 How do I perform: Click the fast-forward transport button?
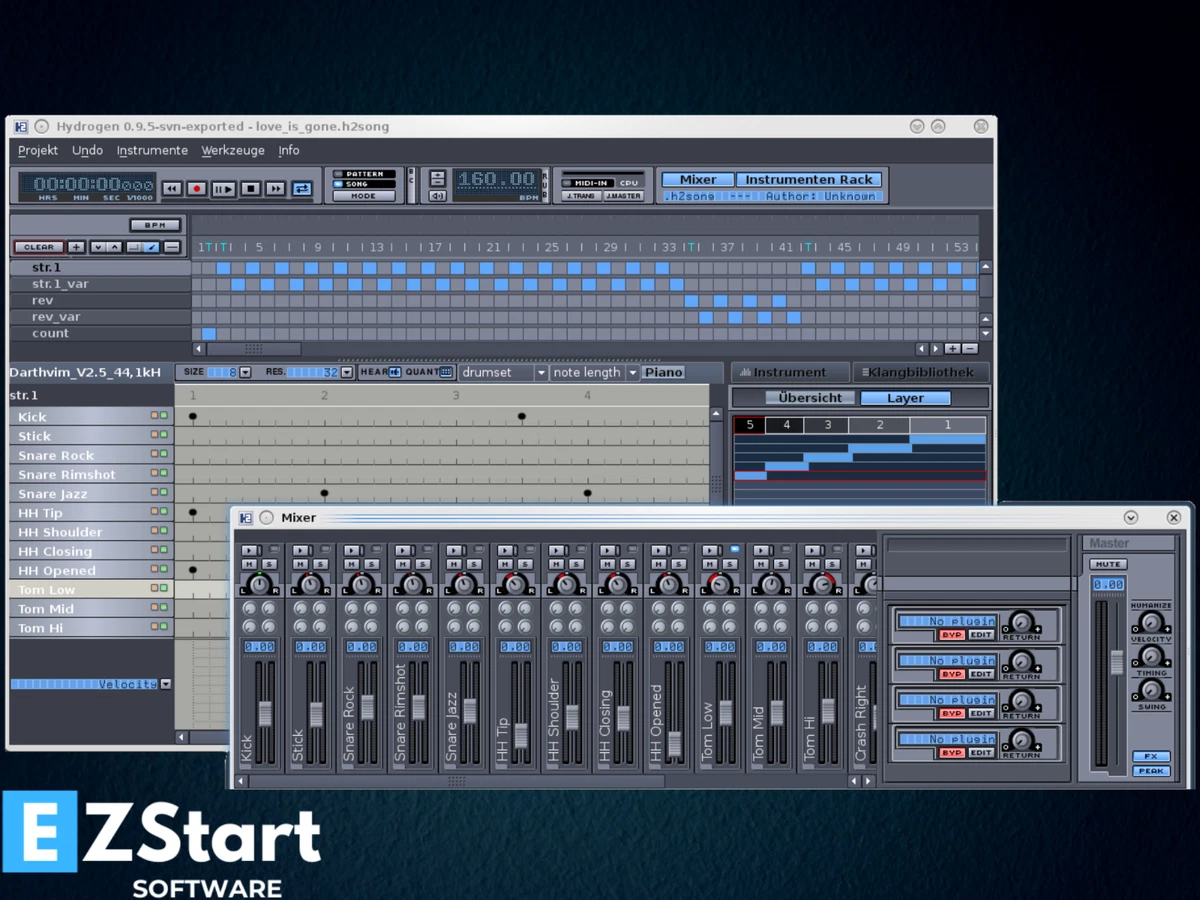tap(275, 188)
